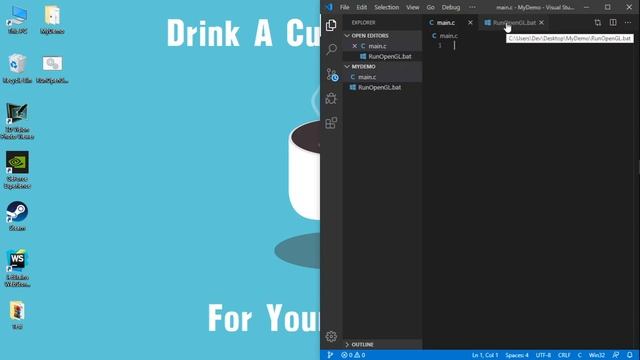Expand the Outline section
The width and height of the screenshot is (640, 360).
(x=382, y=344)
